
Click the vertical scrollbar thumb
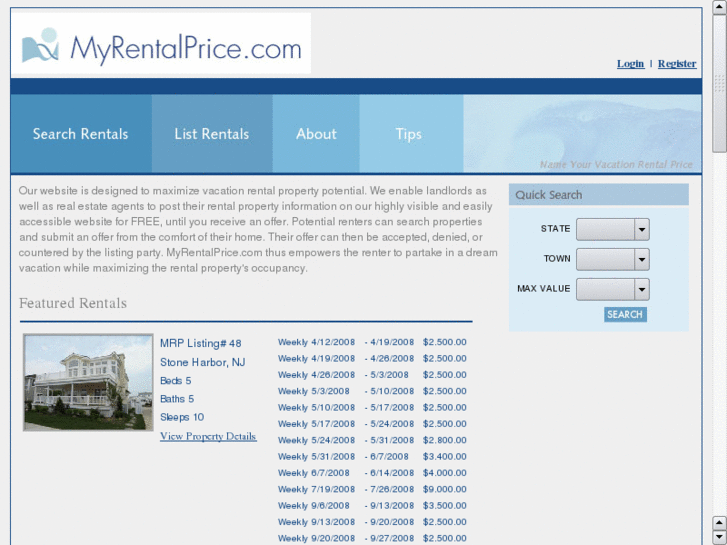tap(720, 83)
